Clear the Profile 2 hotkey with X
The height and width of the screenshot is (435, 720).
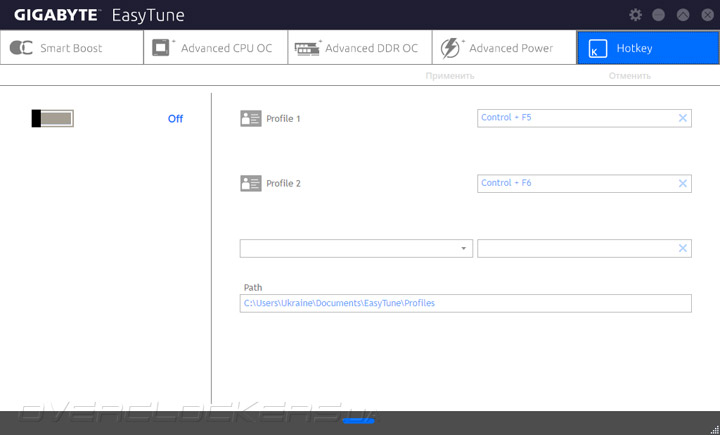click(682, 183)
